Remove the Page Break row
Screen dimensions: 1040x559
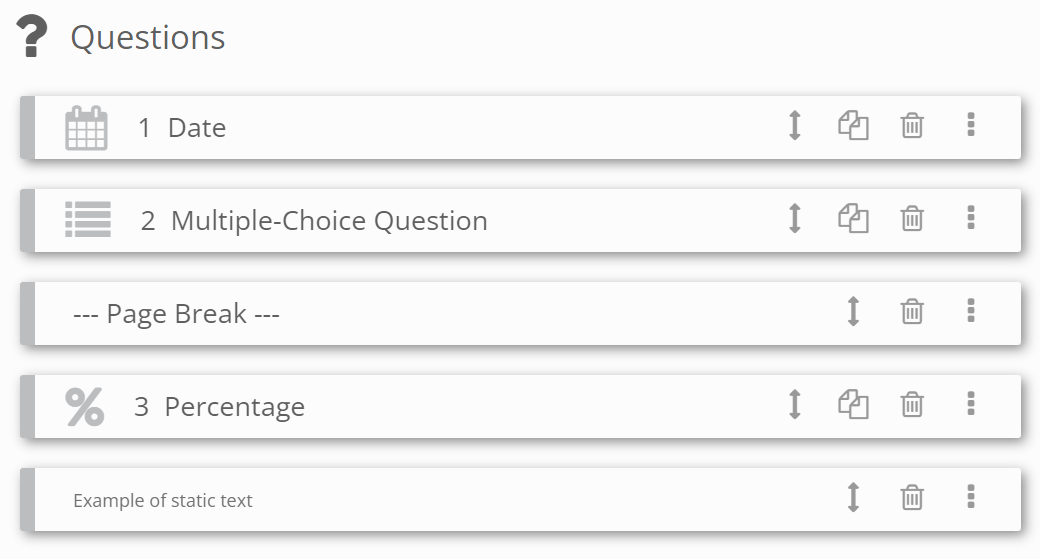pos(912,312)
